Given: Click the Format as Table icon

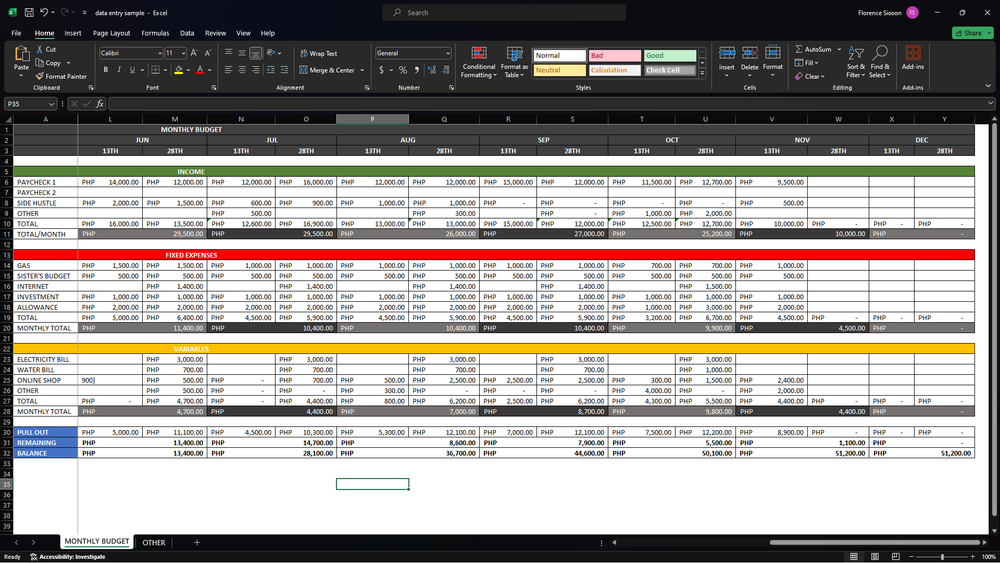Looking at the screenshot, I should (x=514, y=54).
